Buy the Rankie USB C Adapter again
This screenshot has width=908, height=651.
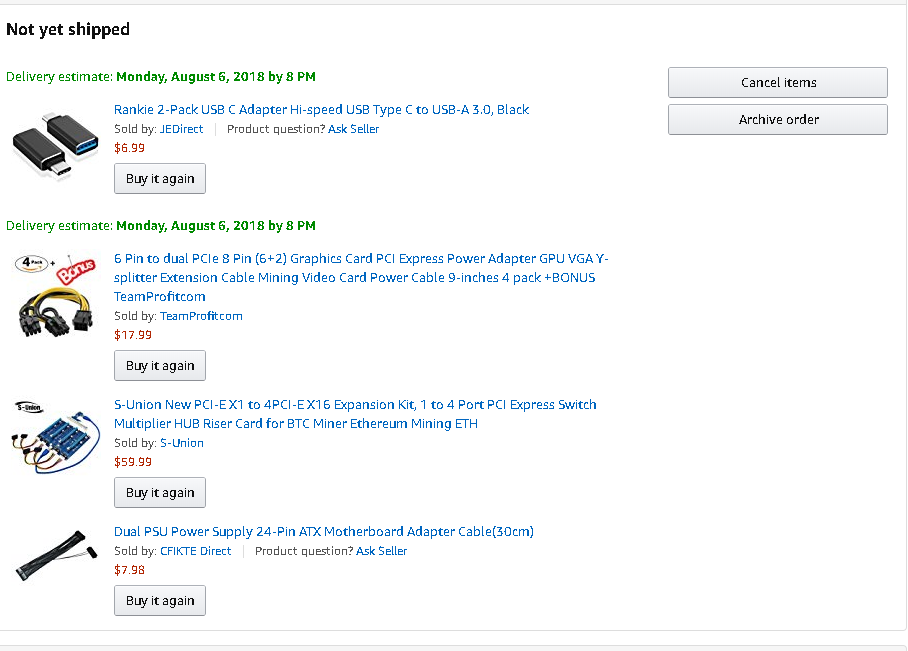(160, 179)
